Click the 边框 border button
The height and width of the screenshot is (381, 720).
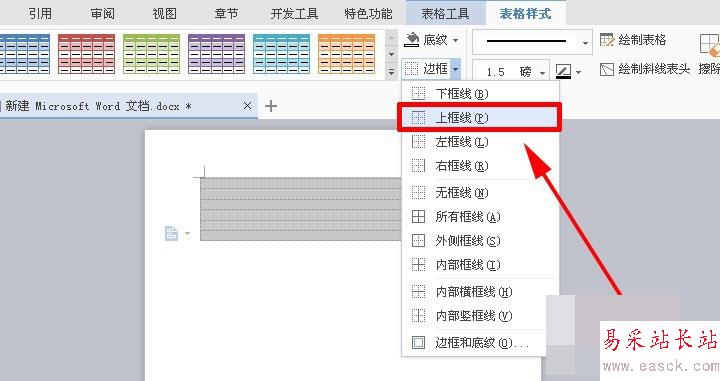(426, 69)
